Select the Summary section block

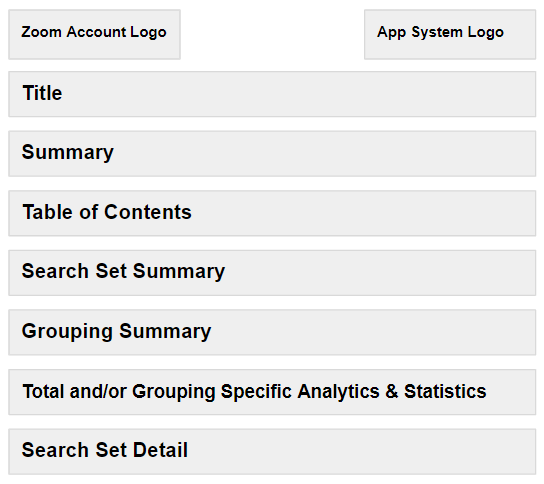(272, 154)
